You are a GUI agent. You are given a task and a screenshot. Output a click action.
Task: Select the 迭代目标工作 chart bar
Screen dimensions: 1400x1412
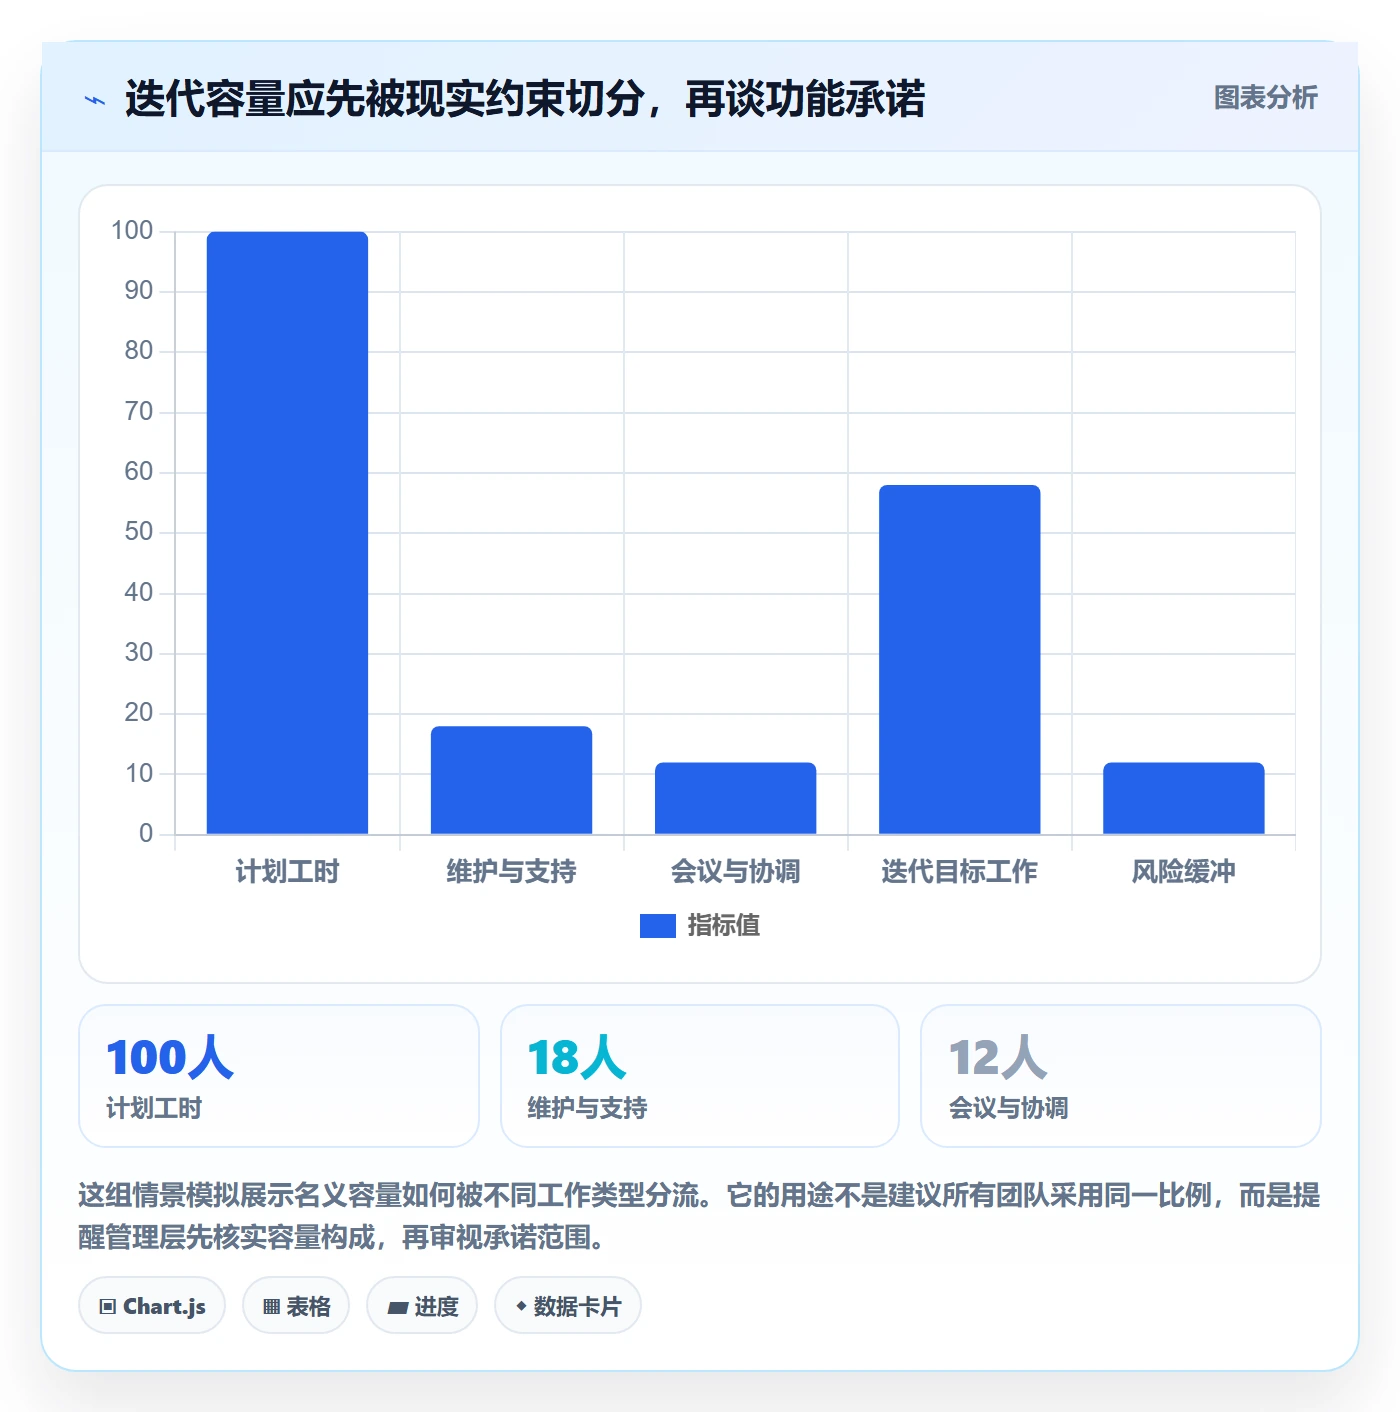click(959, 660)
